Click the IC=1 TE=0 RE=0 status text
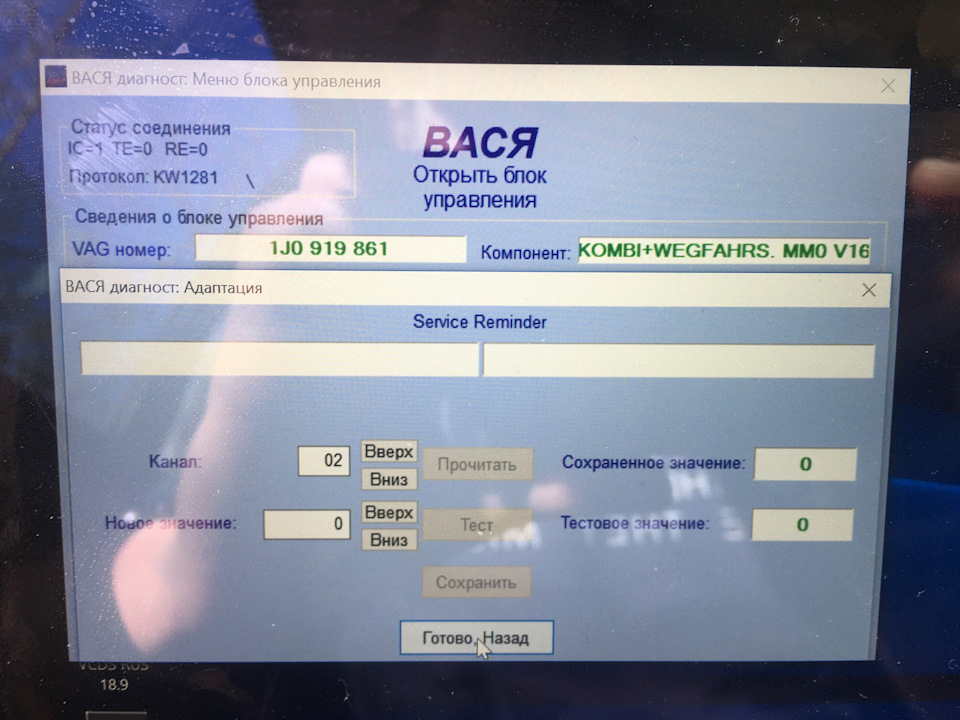This screenshot has width=960, height=720. (138, 149)
